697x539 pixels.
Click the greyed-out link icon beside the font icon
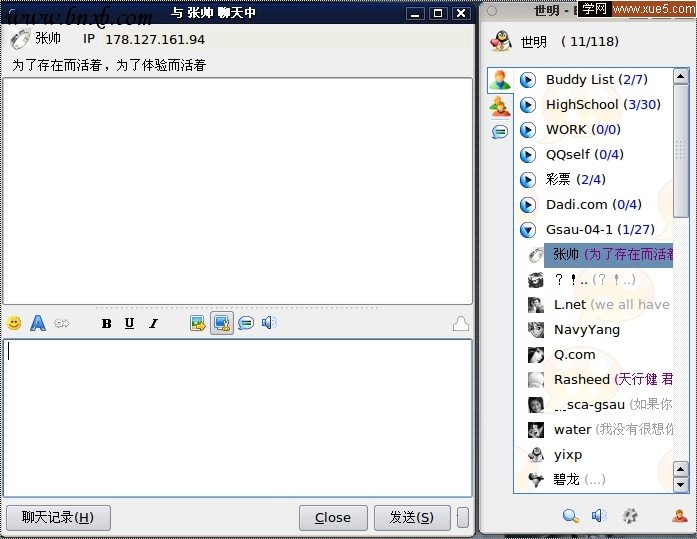[x=62, y=323]
